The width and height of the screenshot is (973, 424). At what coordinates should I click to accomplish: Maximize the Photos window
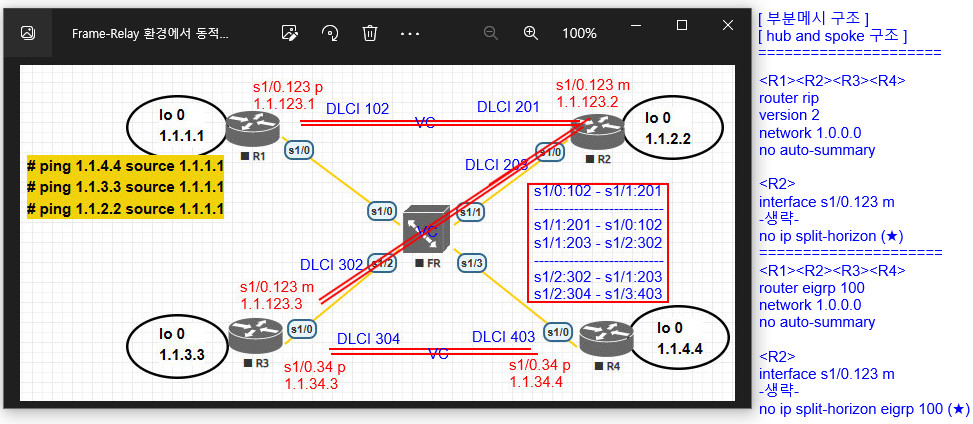point(682,25)
